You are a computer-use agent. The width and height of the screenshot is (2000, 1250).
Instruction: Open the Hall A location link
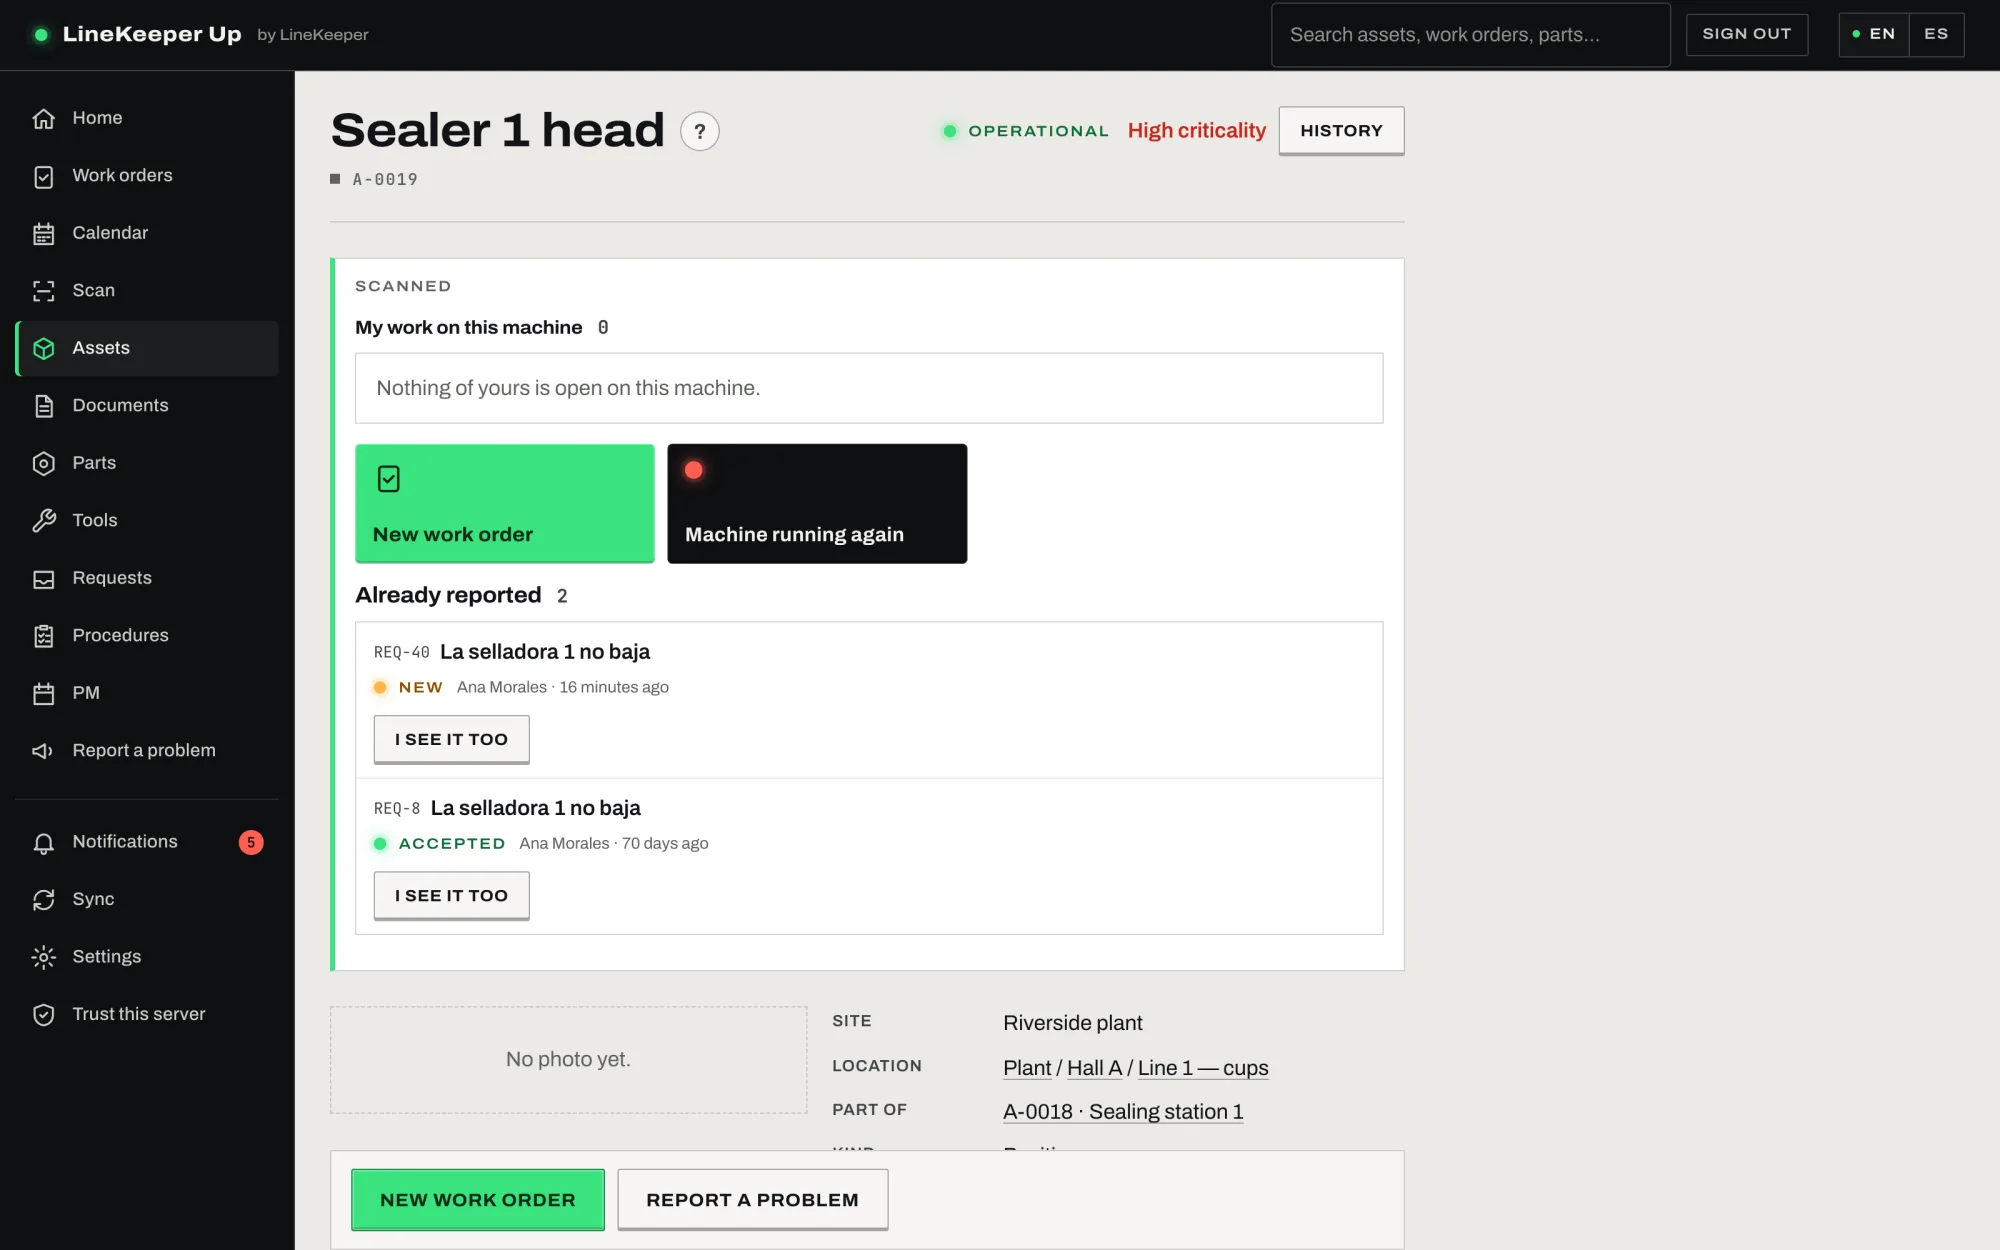click(1094, 1068)
